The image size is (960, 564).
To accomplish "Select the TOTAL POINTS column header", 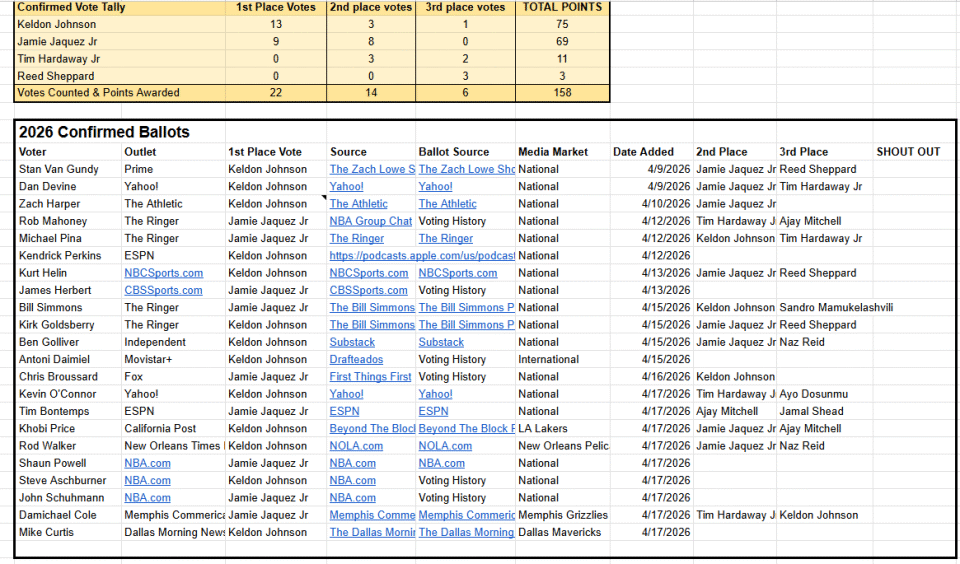I will tap(562, 7).
